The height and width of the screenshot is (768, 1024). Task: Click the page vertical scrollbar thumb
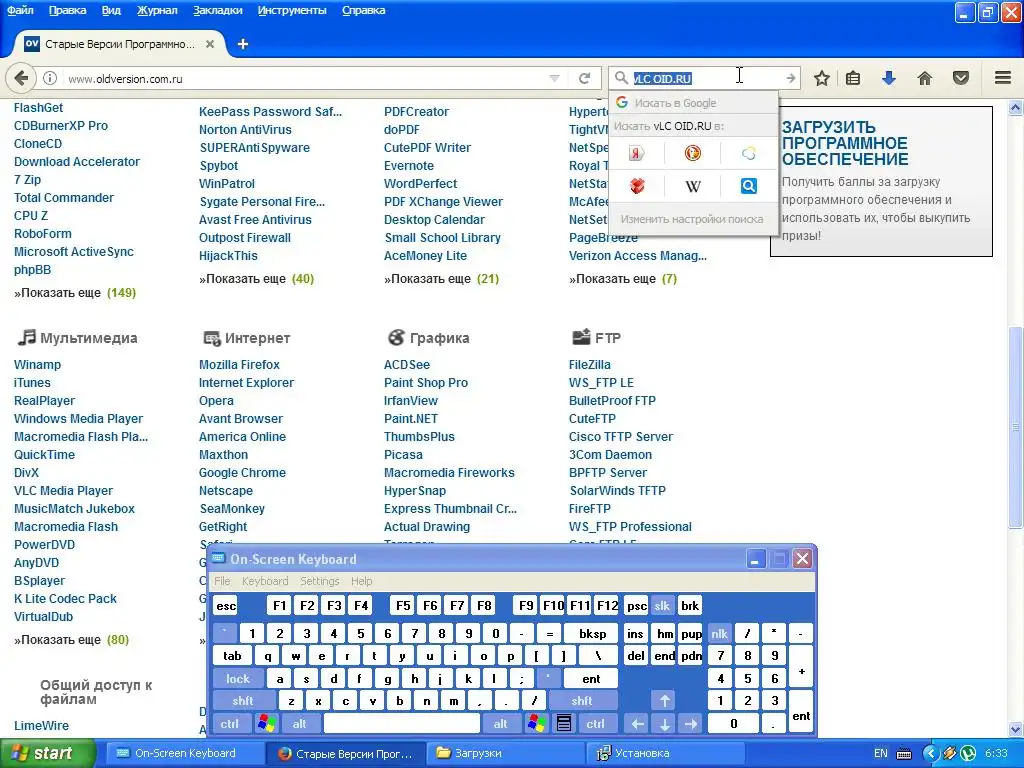1015,428
